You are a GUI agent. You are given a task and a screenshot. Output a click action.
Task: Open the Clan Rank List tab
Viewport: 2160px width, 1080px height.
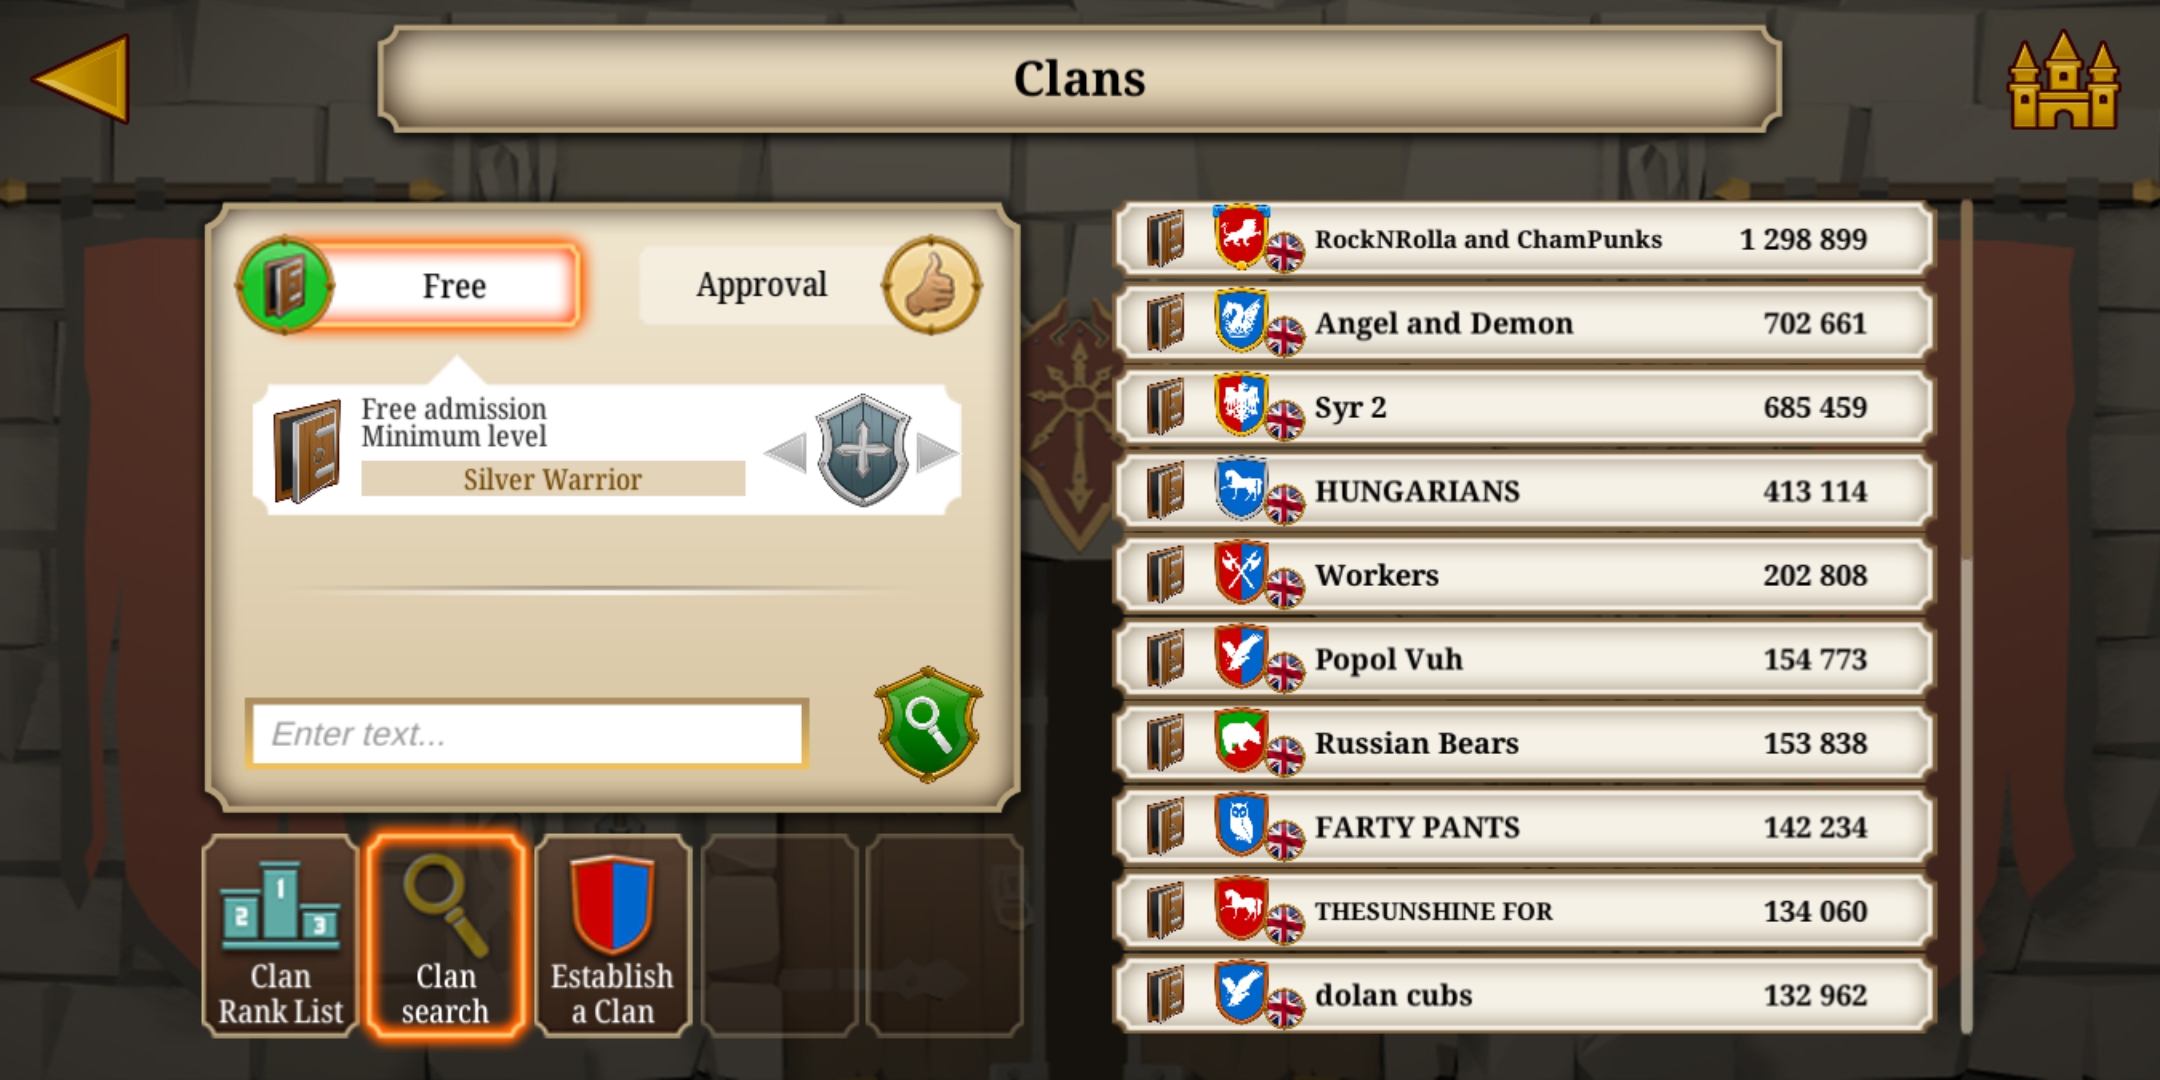(280, 936)
